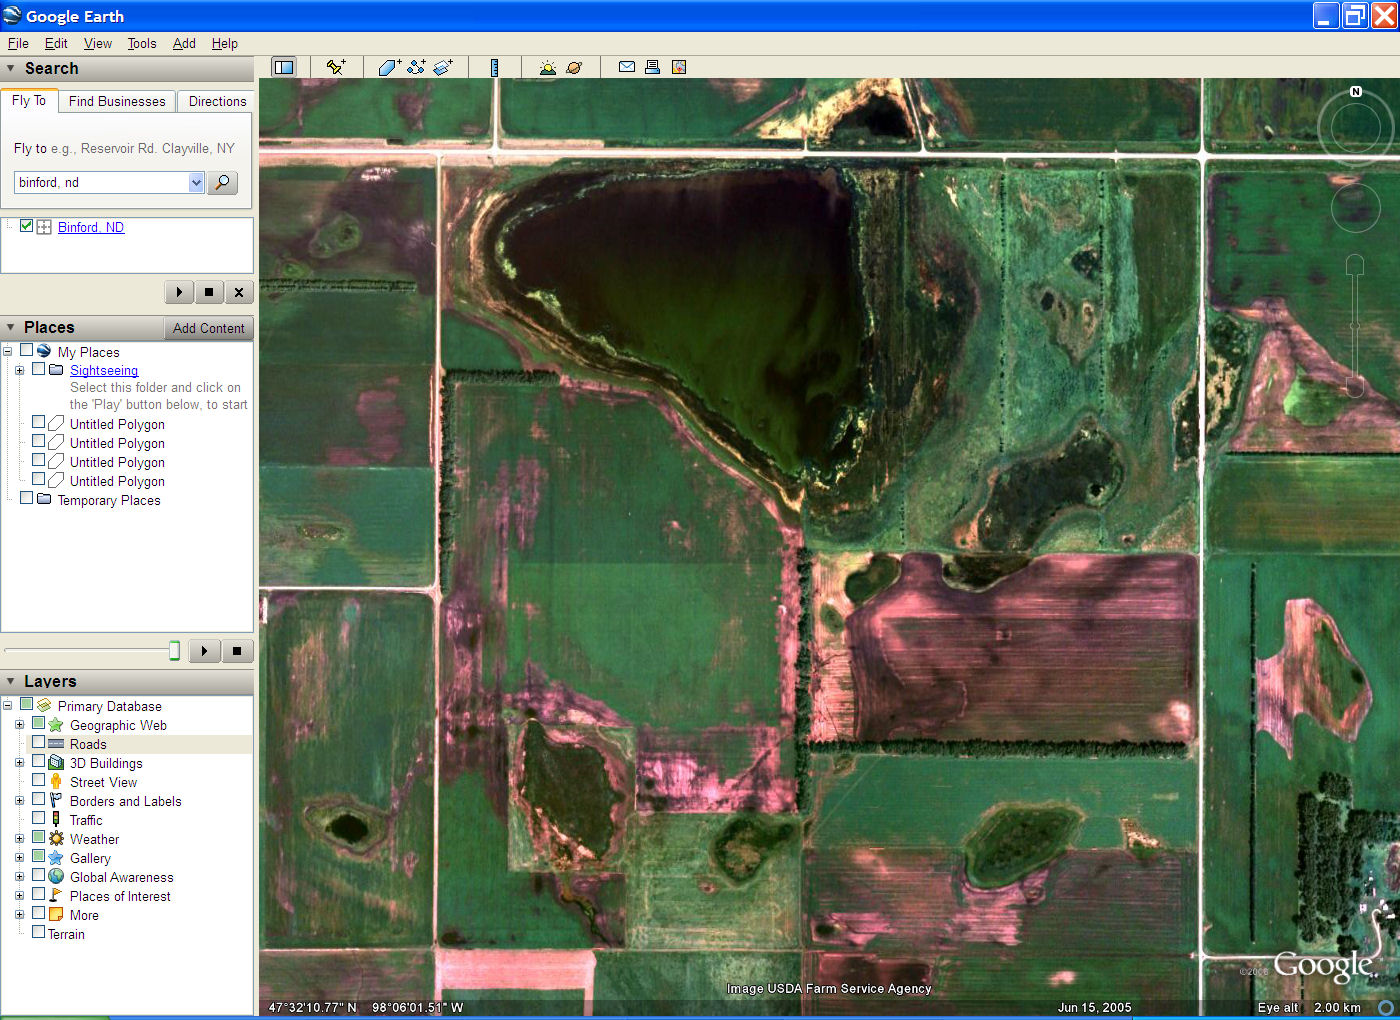The width and height of the screenshot is (1400, 1020).
Task: Click the Fly To text input field
Action: [101, 183]
